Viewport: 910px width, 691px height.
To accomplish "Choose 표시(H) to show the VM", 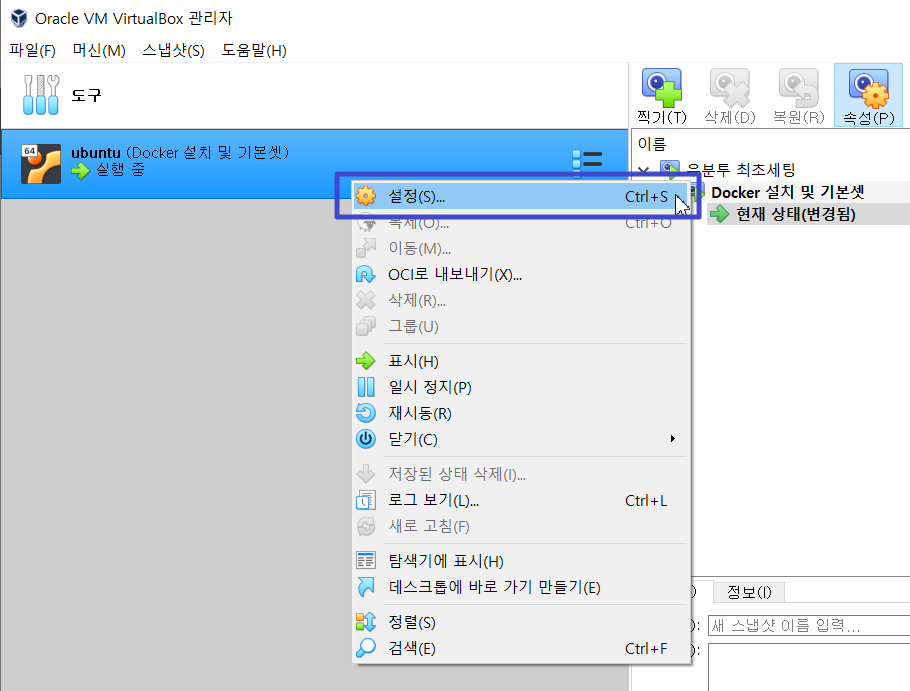I will click(521, 361).
